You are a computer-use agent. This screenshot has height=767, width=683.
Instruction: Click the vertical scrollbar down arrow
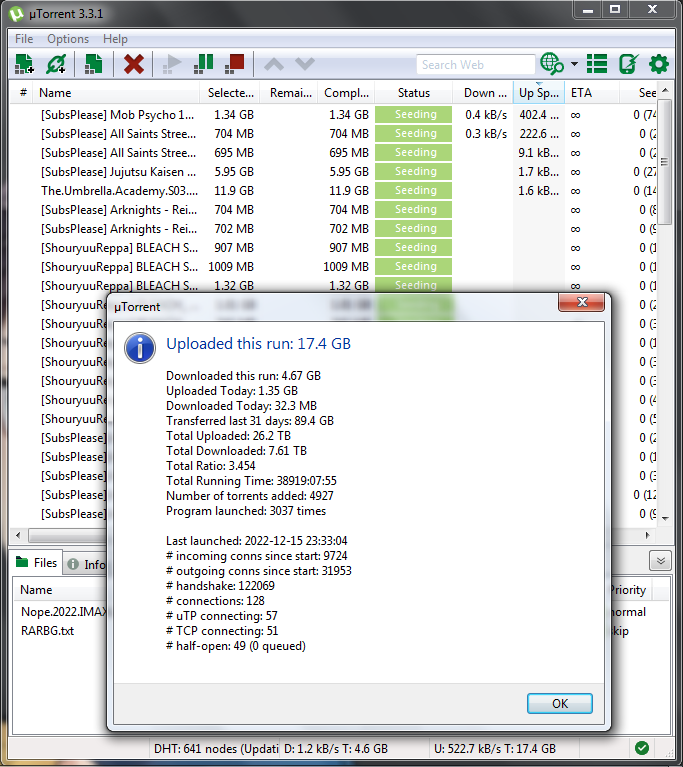point(665,519)
